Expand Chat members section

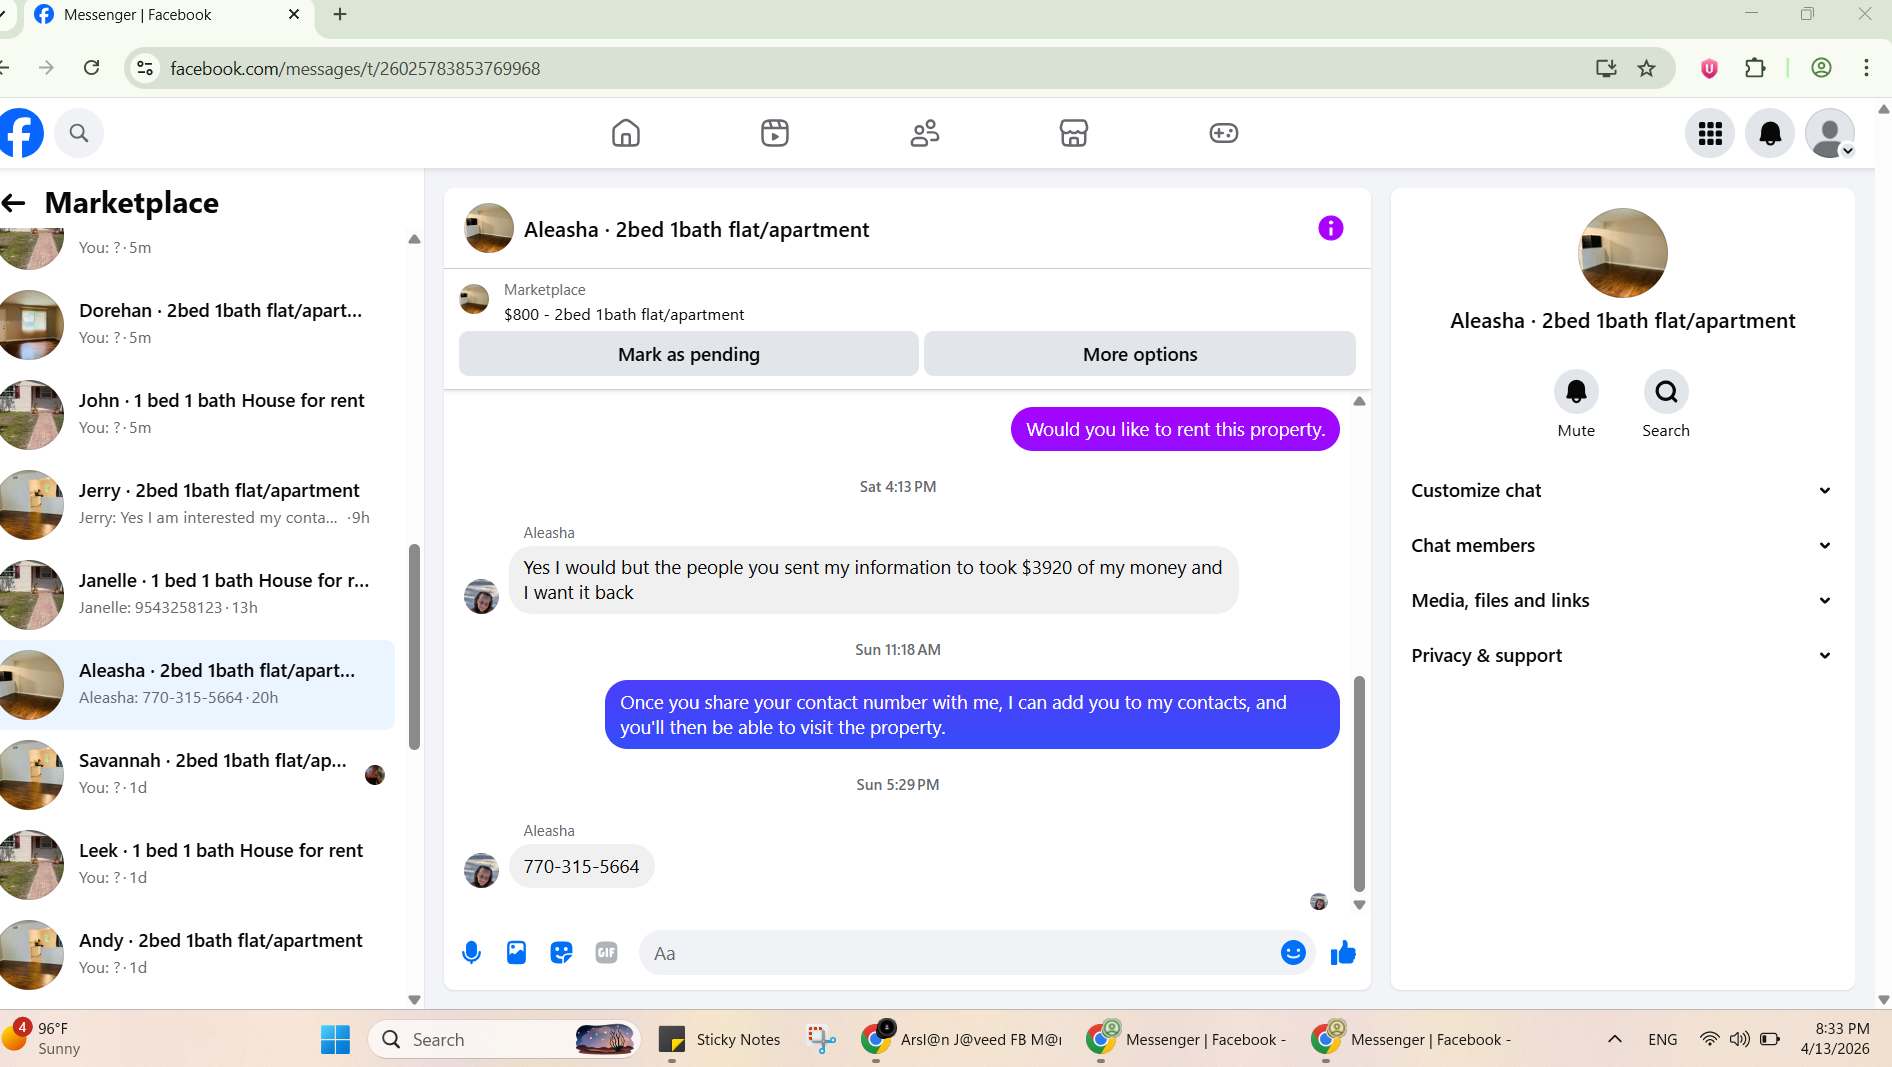pyautogui.click(x=1622, y=545)
